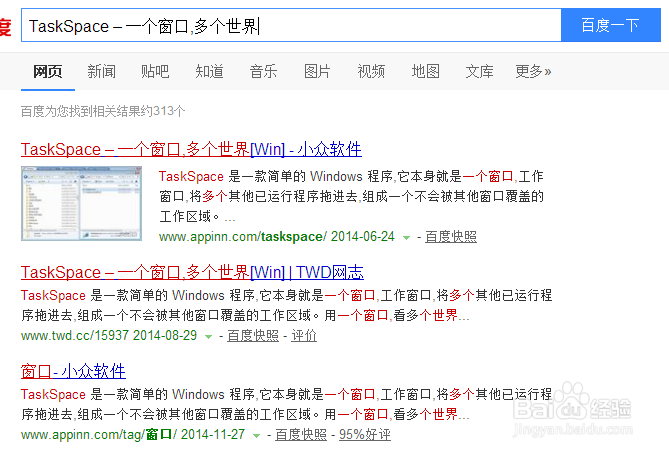Open the first result titled 小众软件
This screenshot has width=669, height=453.
tap(191, 149)
